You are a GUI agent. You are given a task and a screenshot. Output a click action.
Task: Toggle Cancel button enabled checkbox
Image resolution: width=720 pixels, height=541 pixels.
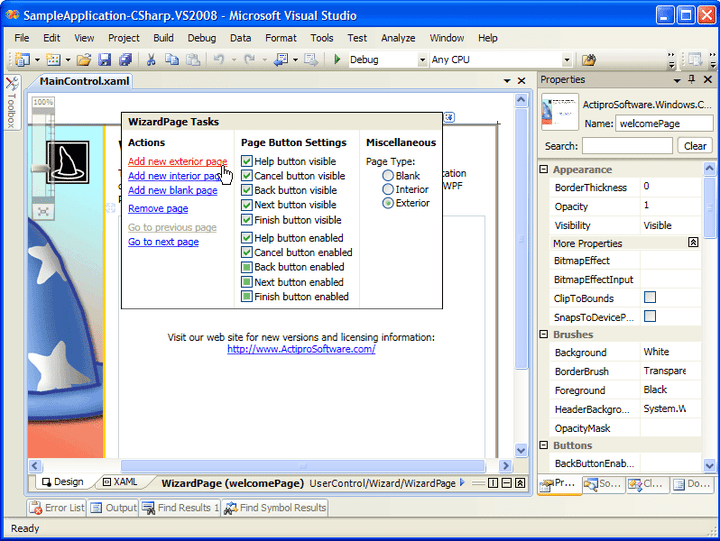247,253
